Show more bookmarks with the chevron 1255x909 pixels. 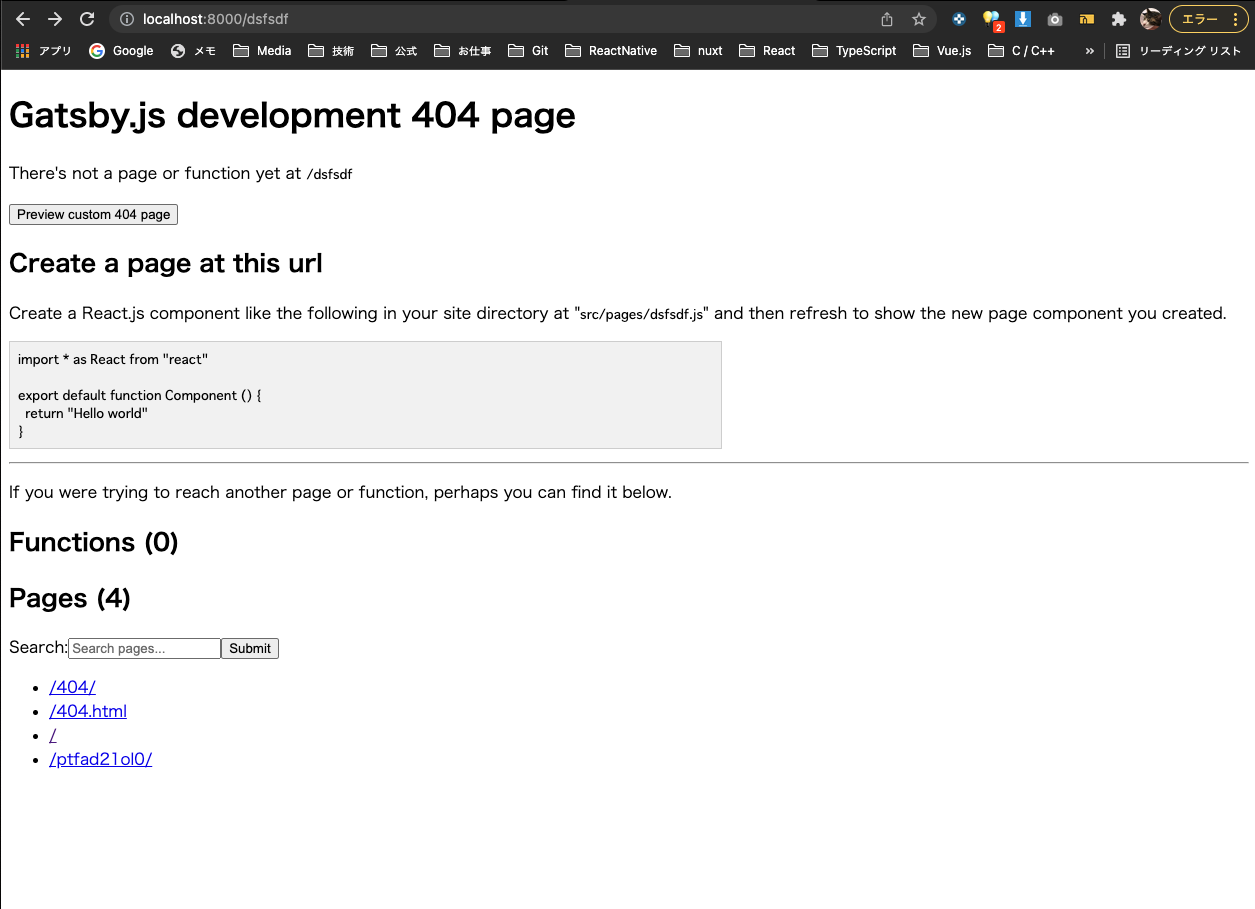[x=1090, y=51]
